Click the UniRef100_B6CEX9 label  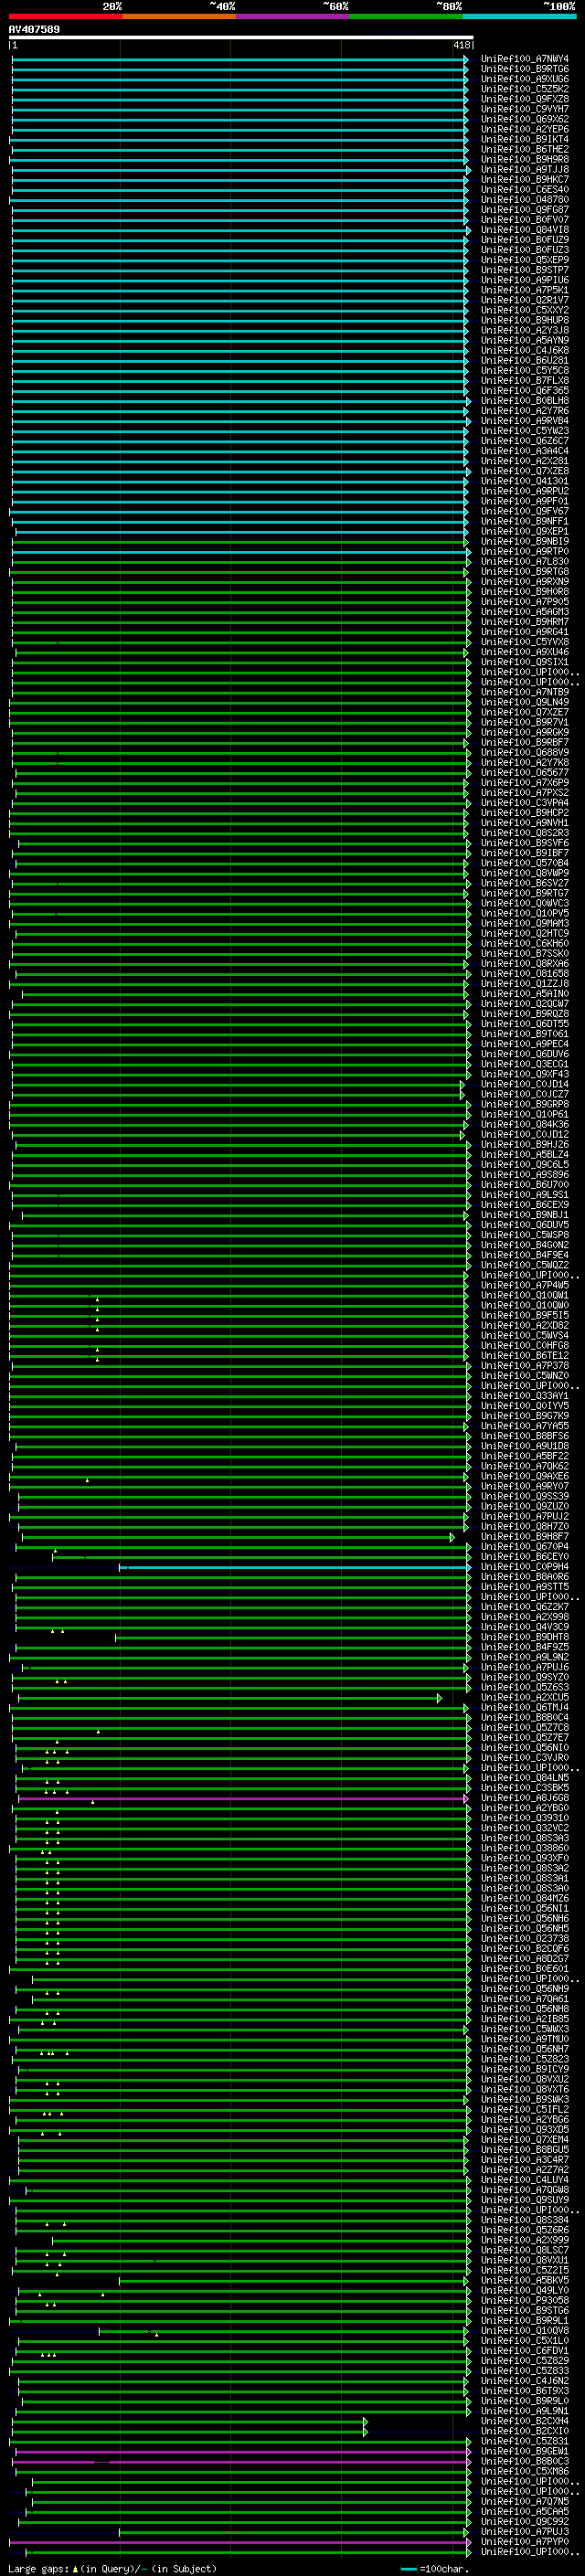(525, 1205)
